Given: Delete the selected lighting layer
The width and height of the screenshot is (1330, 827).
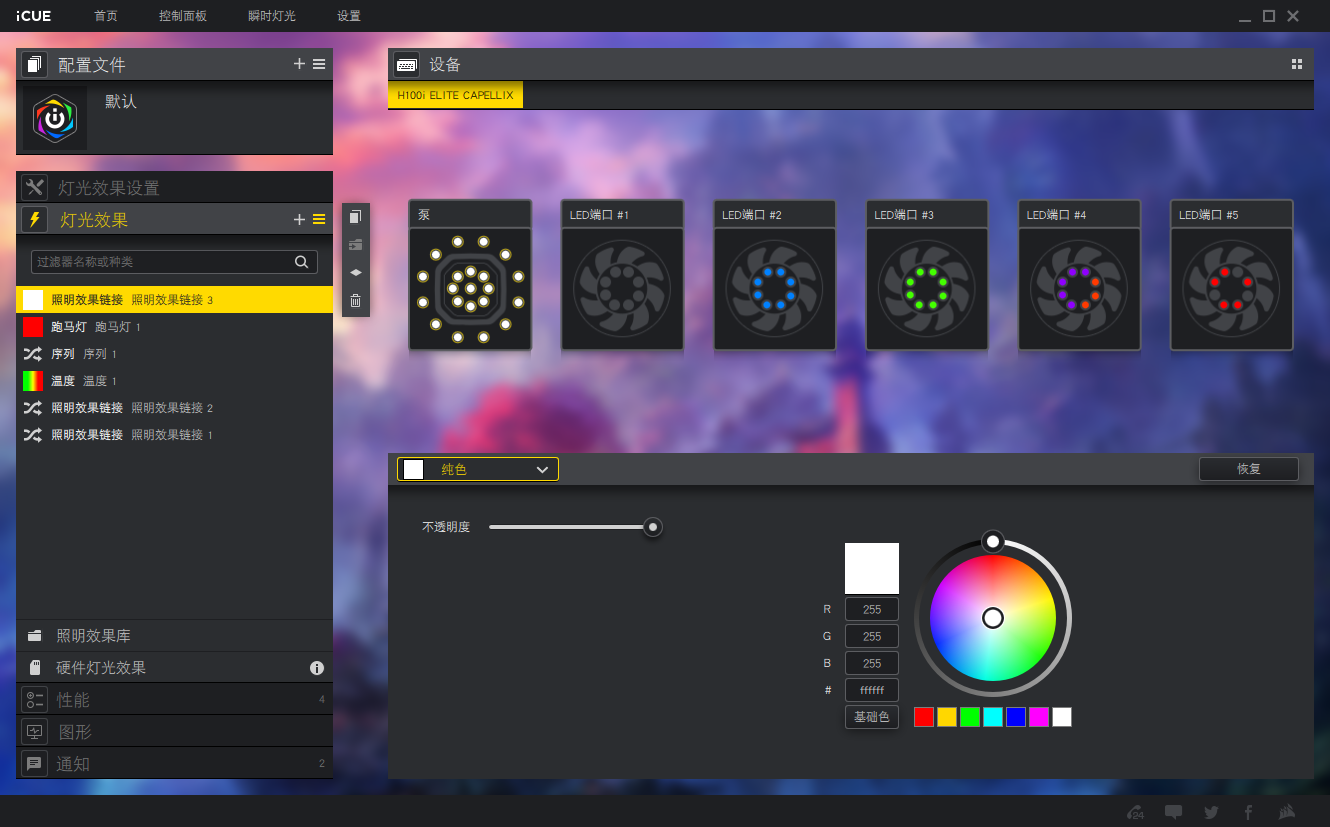Looking at the screenshot, I should point(355,301).
